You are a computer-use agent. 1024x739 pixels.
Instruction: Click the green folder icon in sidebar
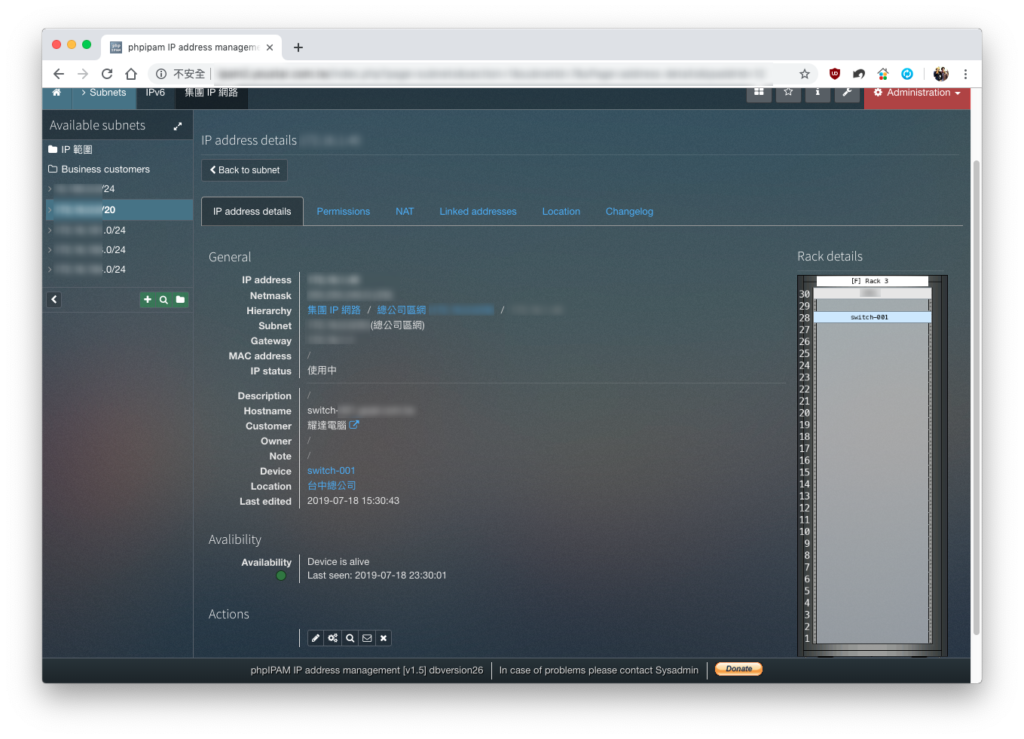pyautogui.click(x=180, y=300)
